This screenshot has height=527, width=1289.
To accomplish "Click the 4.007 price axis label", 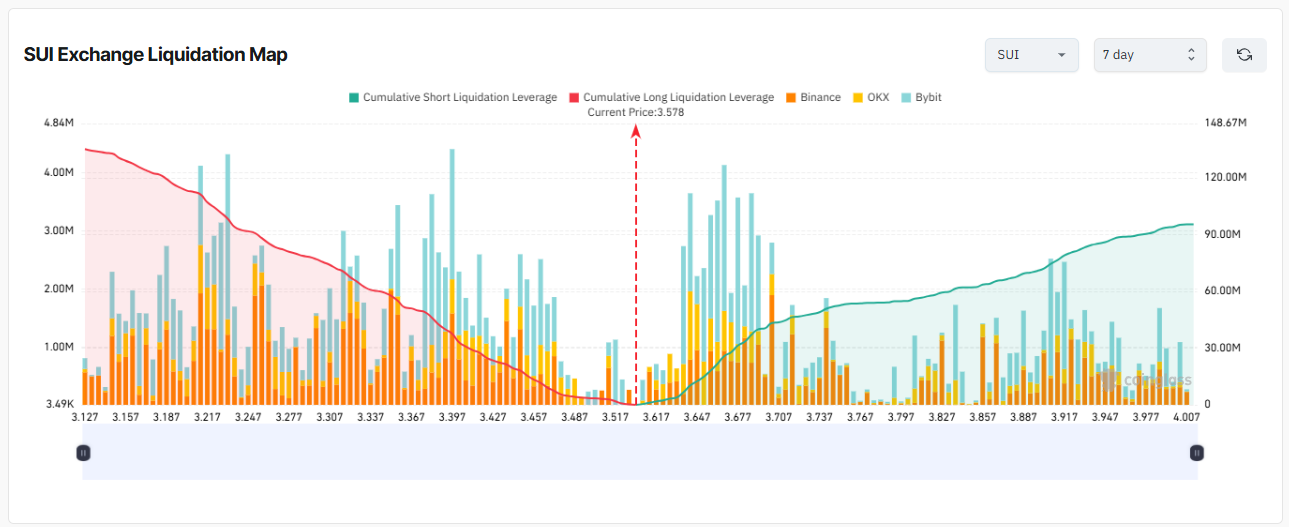I will click(1189, 416).
